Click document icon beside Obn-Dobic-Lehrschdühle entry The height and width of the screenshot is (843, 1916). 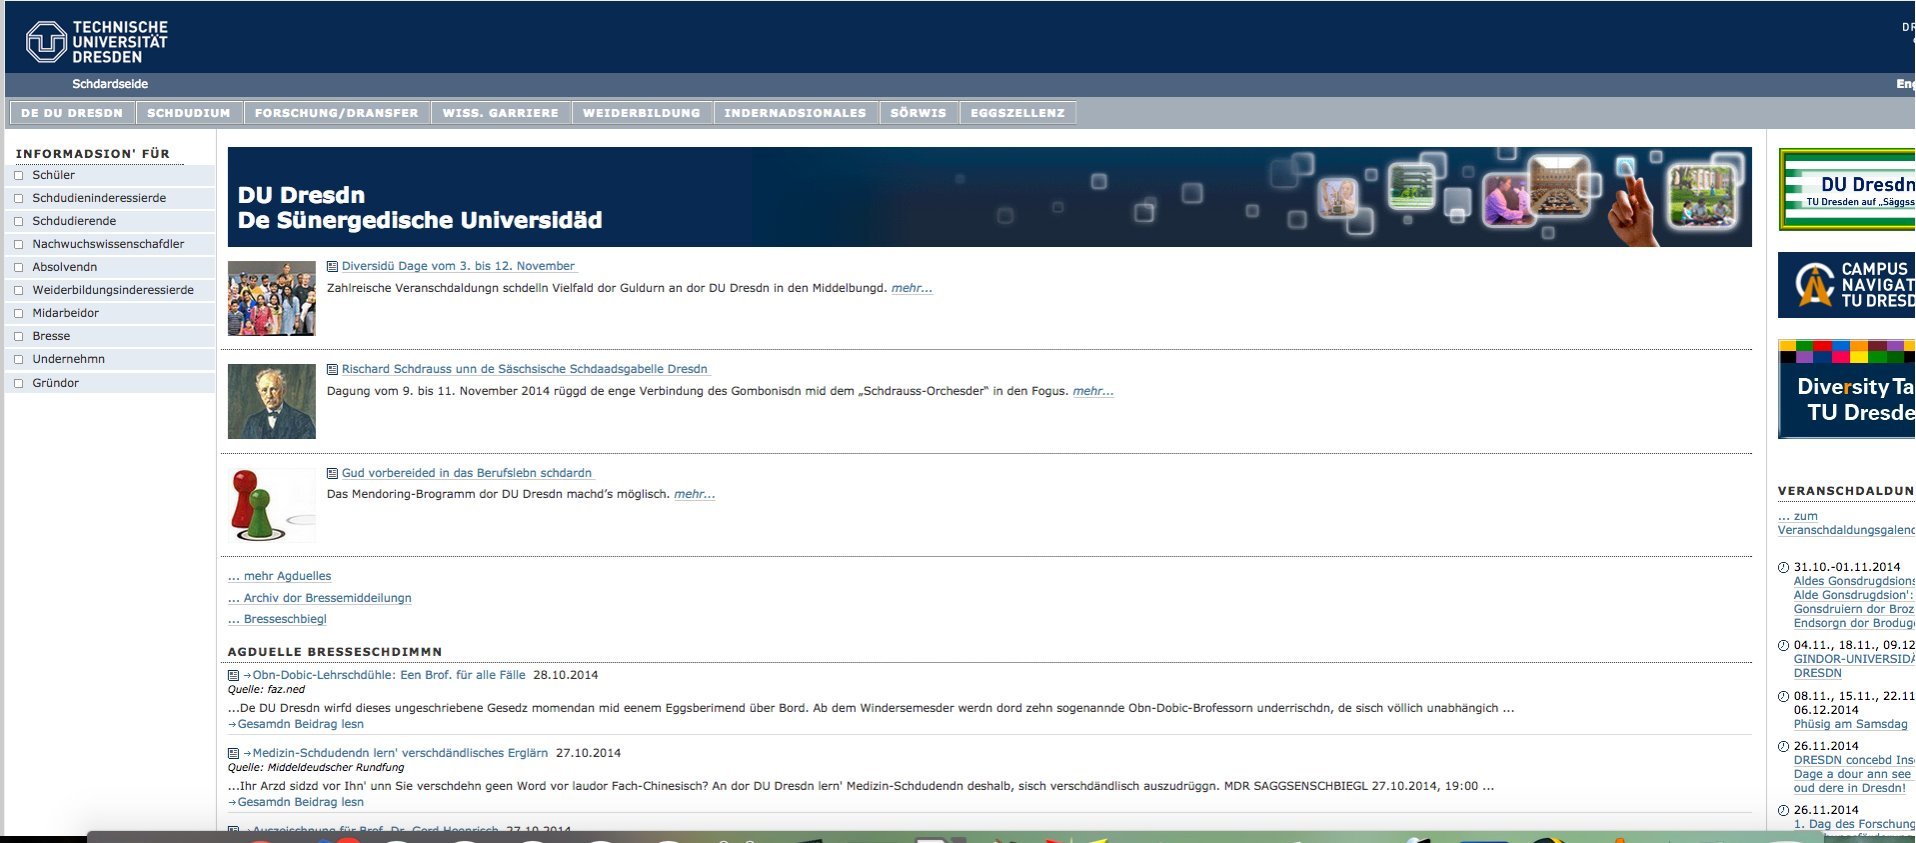click(234, 675)
